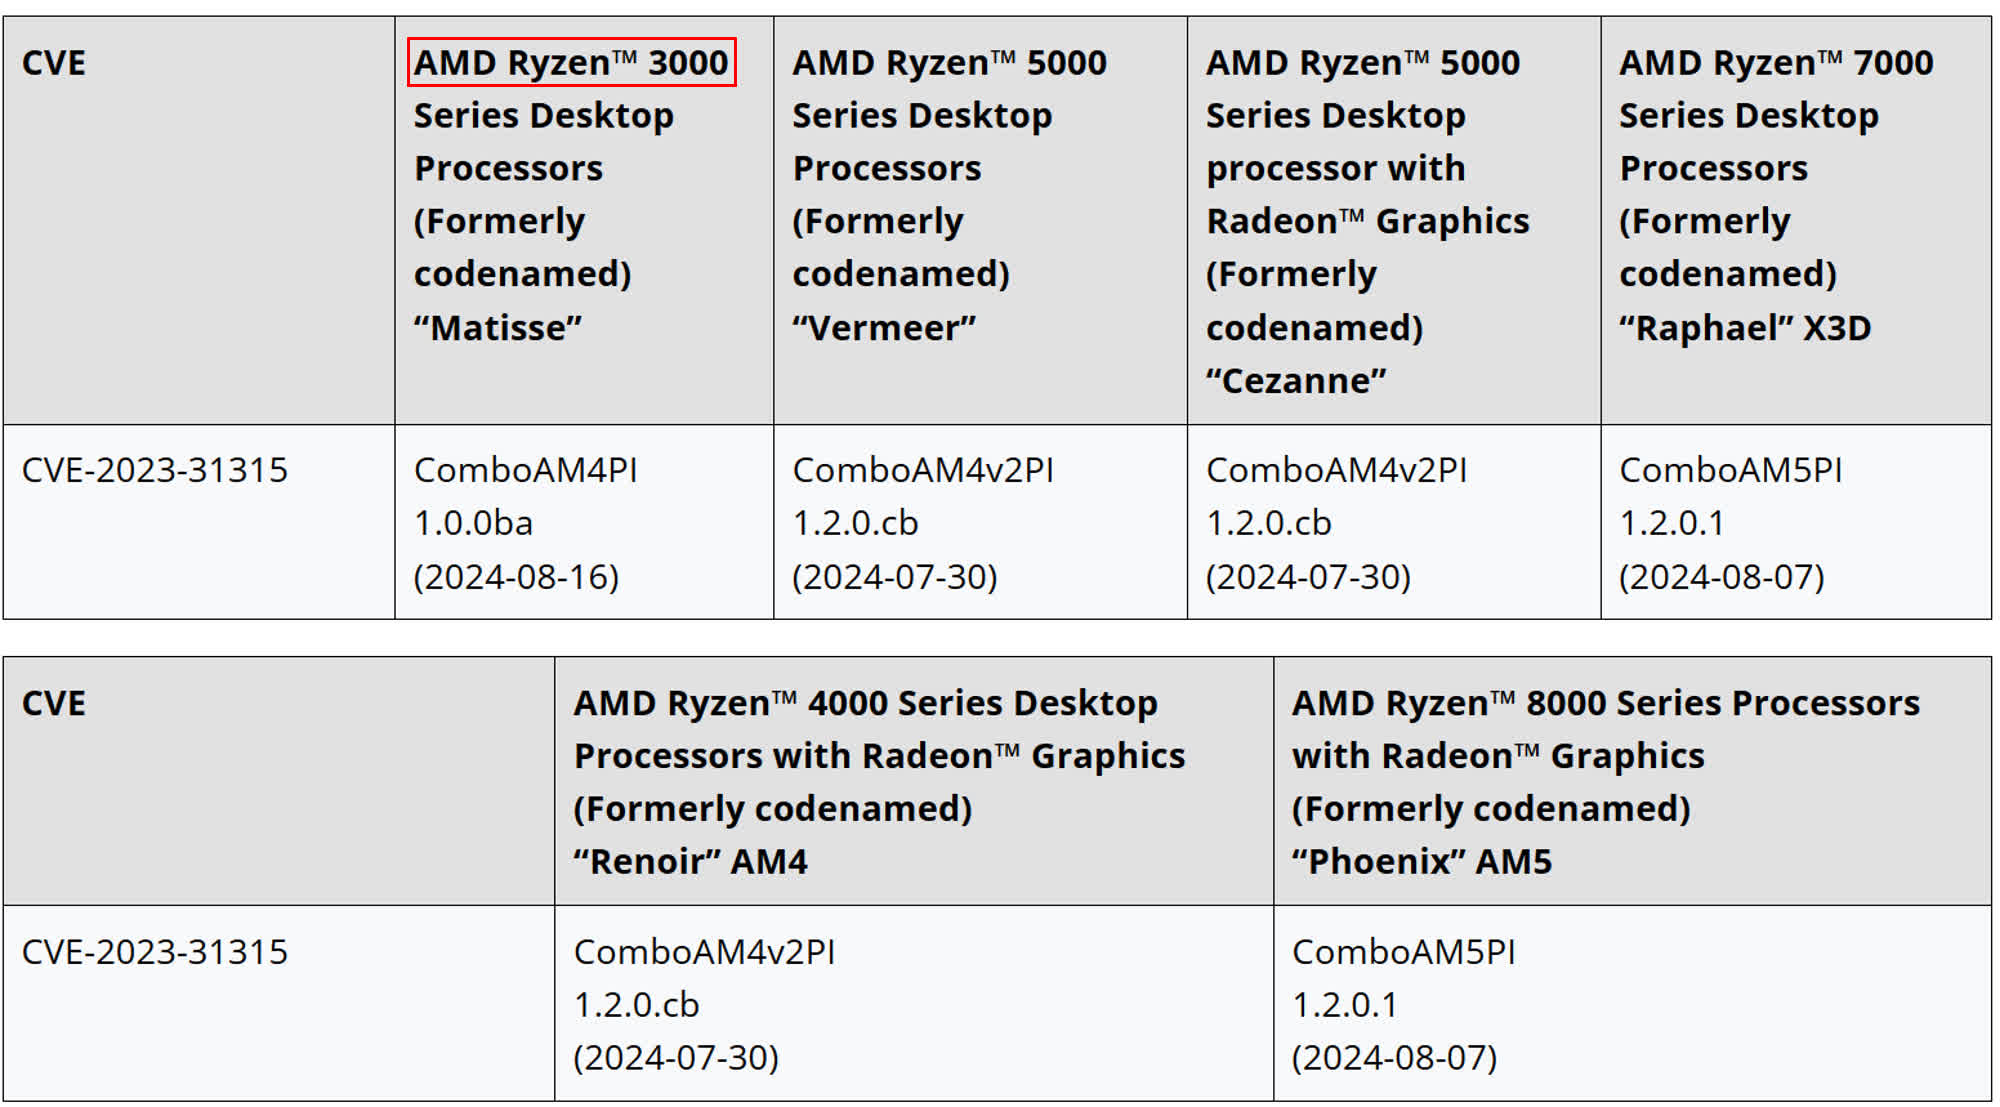
Task: Click the AMD Ryzen 4000 Series Desktop header
Action: pyautogui.click(x=865, y=703)
